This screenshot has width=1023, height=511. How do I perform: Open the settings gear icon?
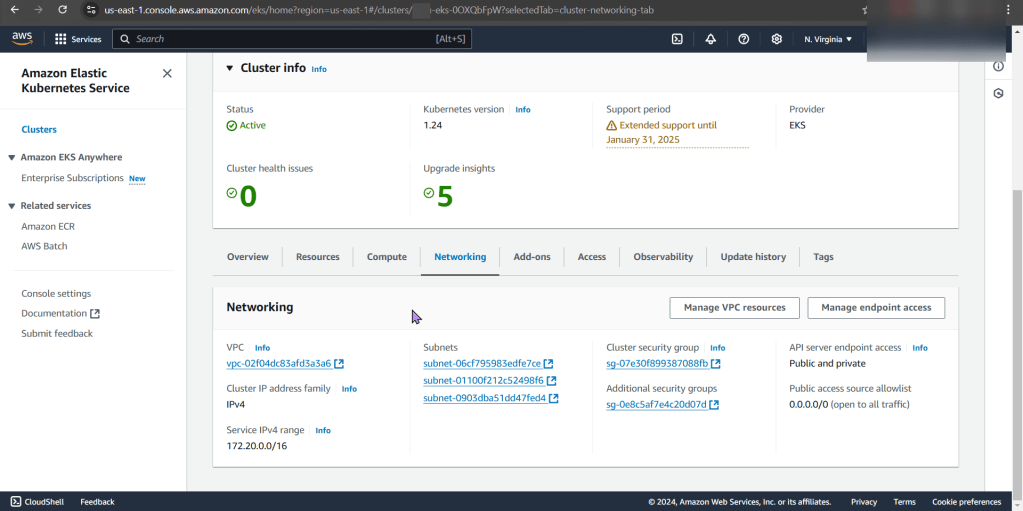777,39
